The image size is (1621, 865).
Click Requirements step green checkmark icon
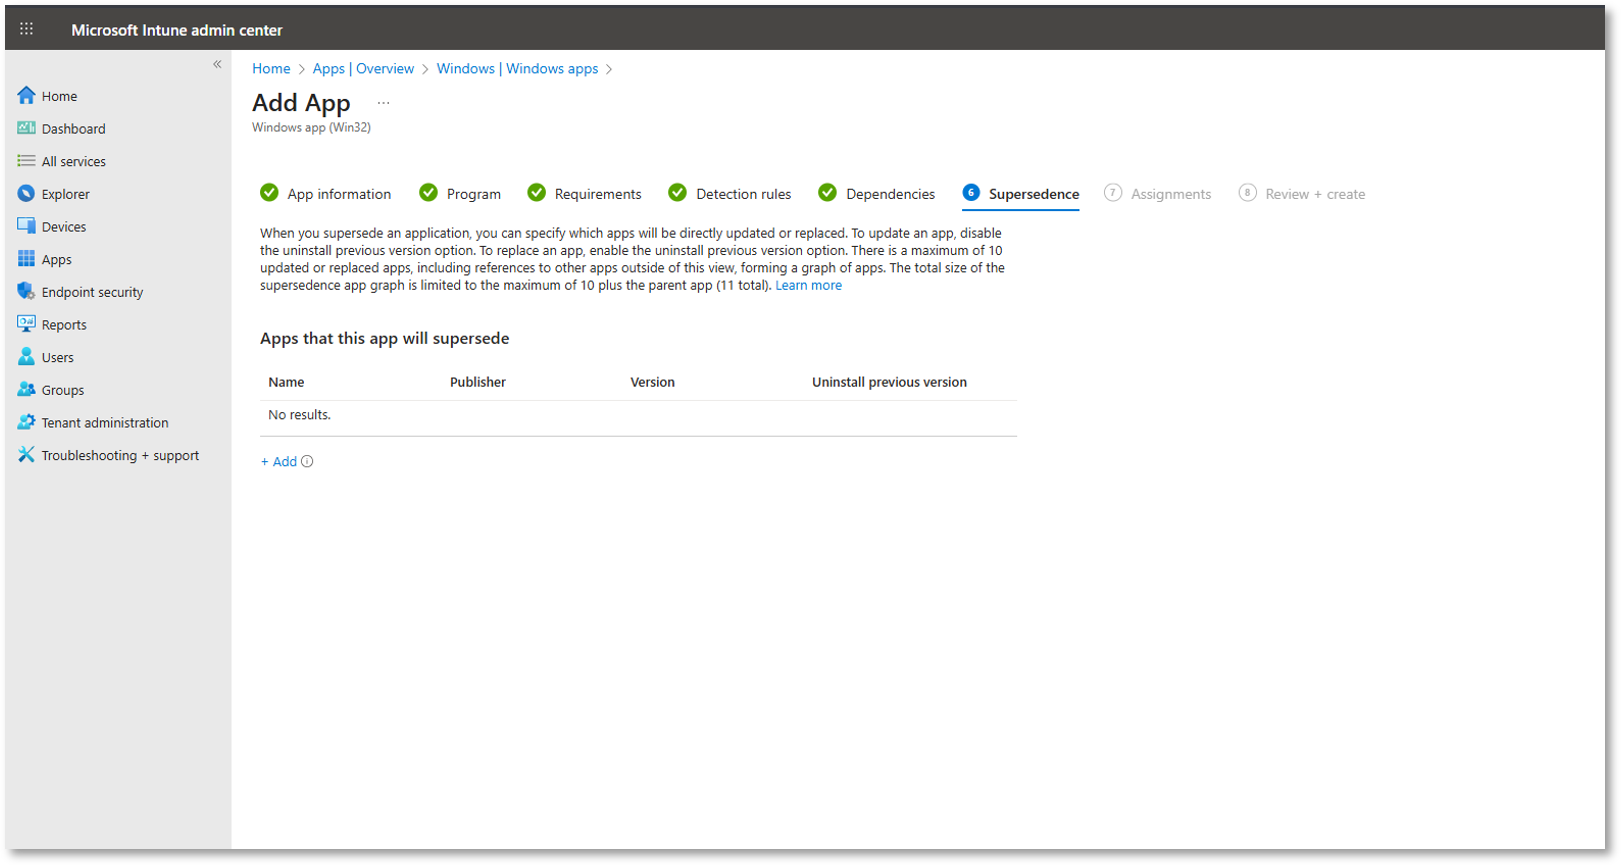(536, 192)
